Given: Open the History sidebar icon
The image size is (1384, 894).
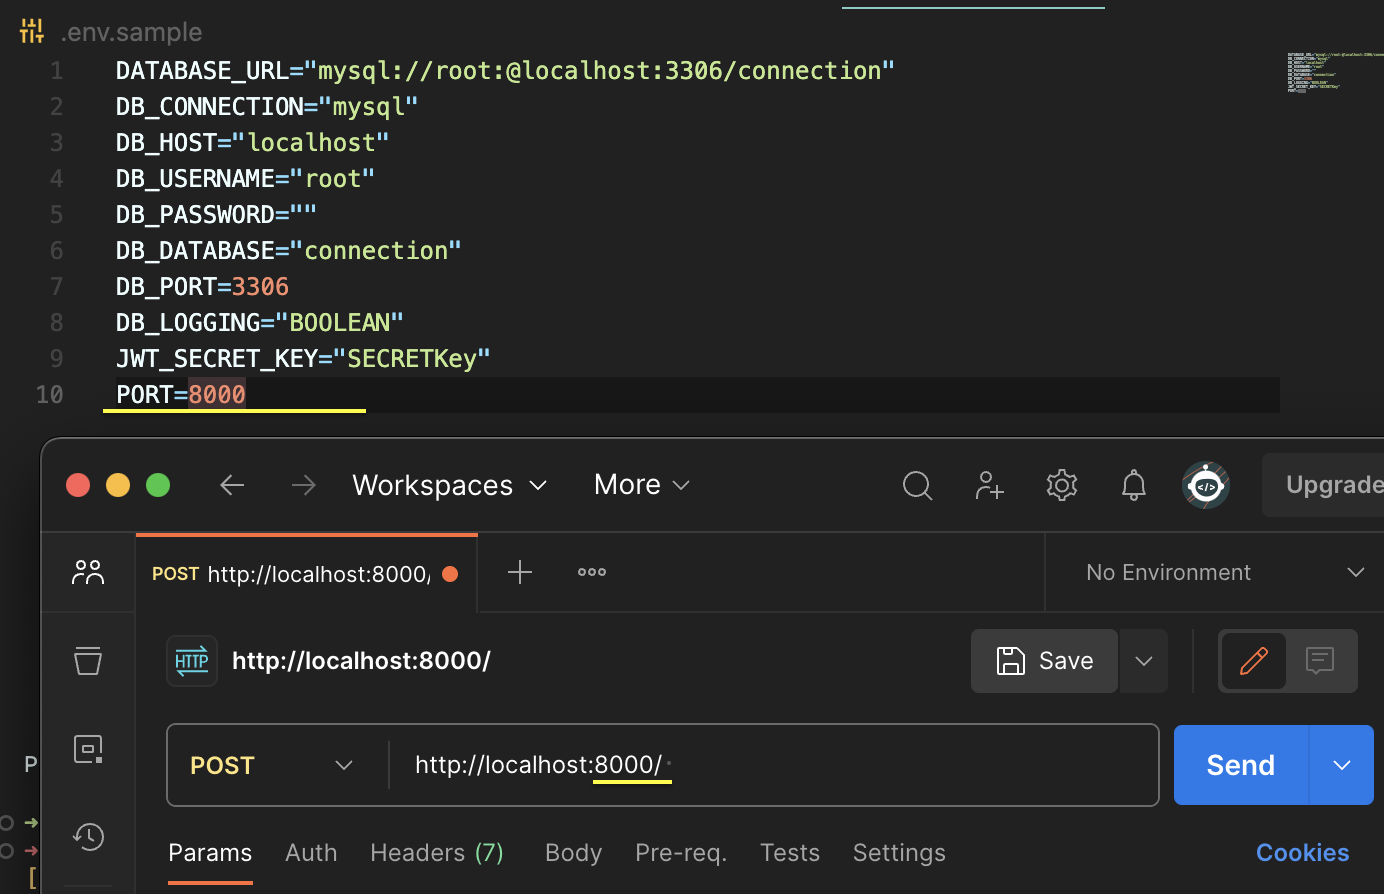Looking at the screenshot, I should (88, 836).
